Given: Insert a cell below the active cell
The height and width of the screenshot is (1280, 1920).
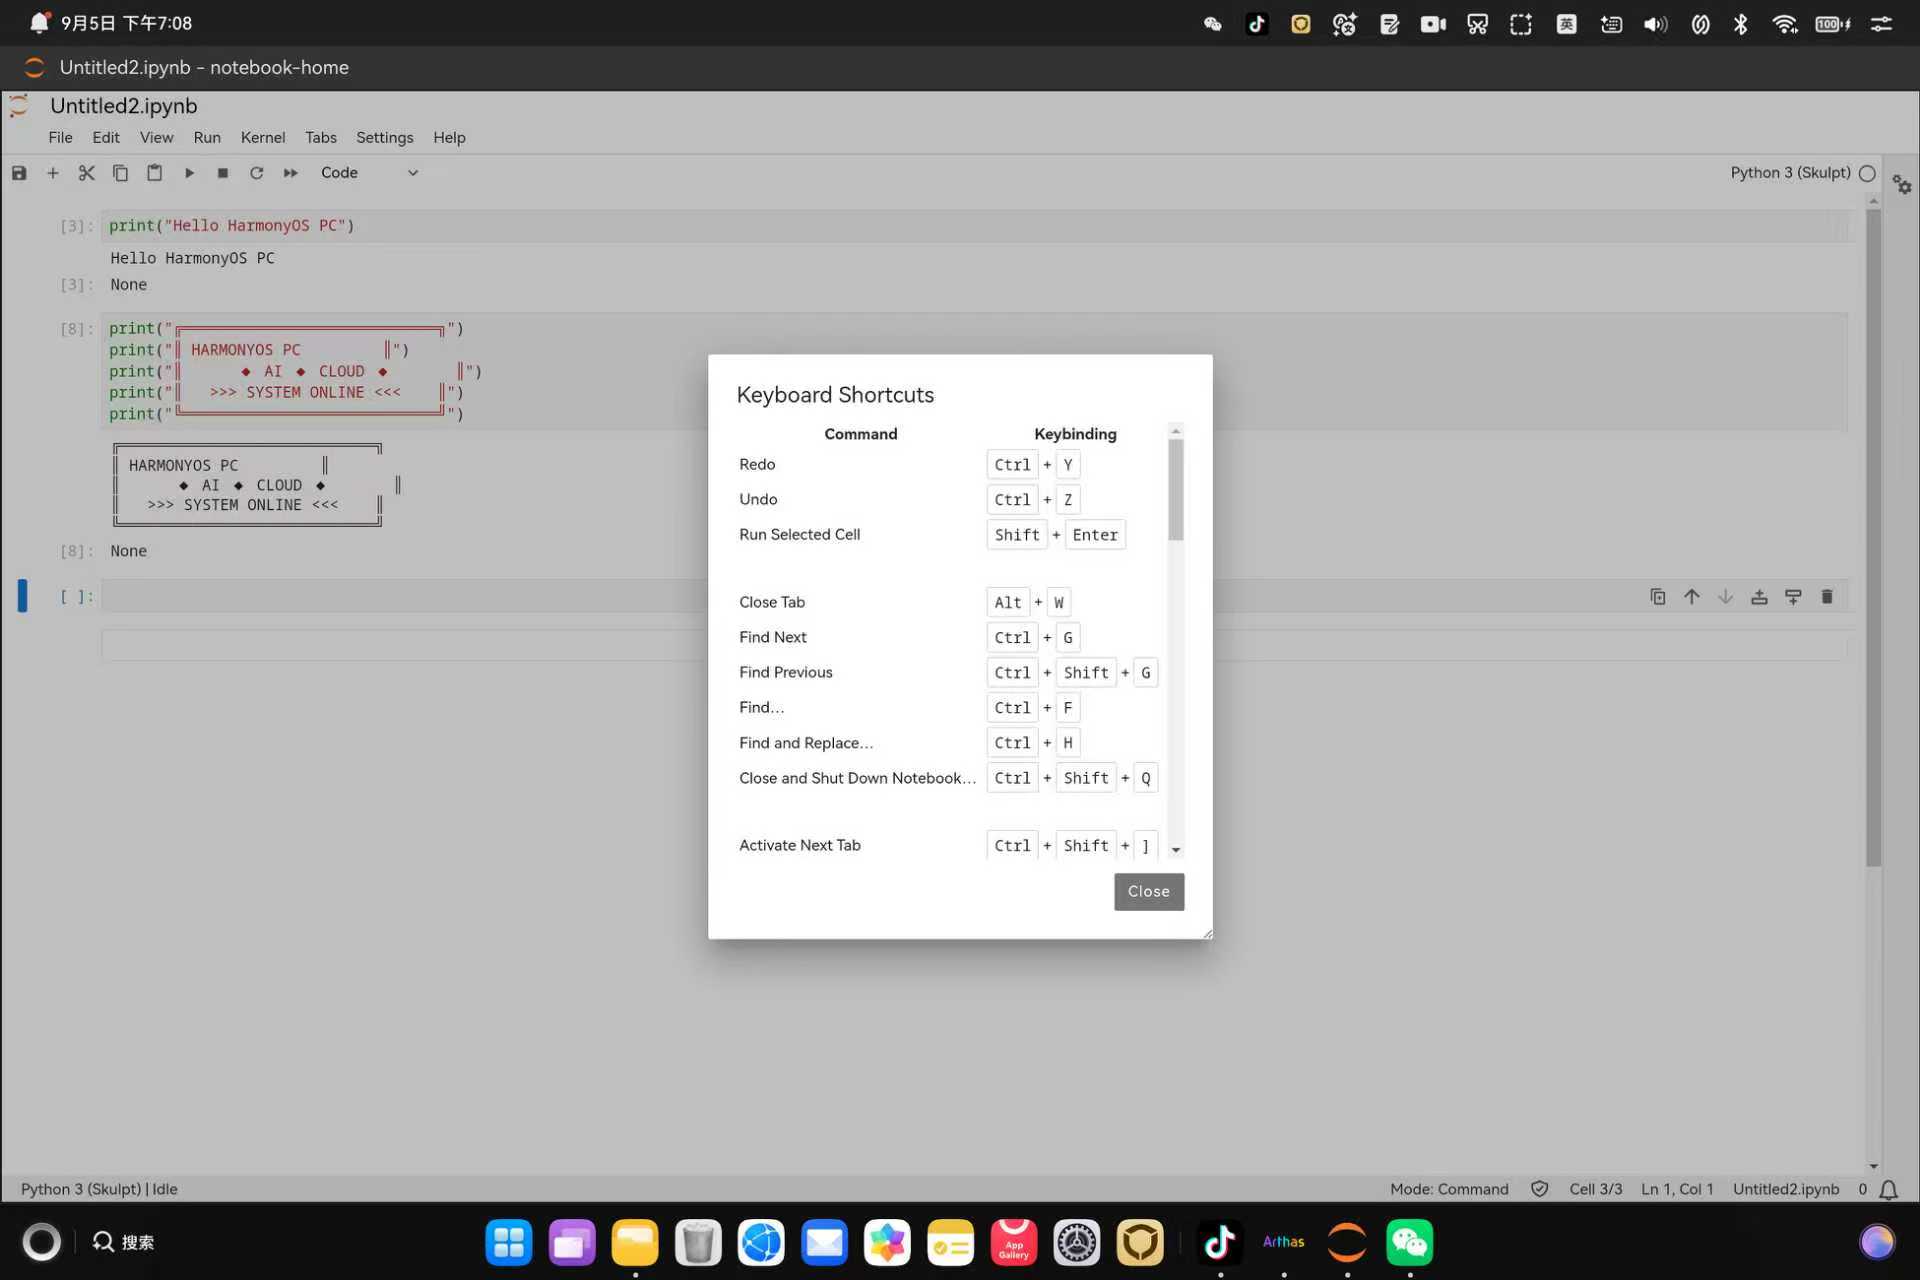Looking at the screenshot, I should (1793, 597).
